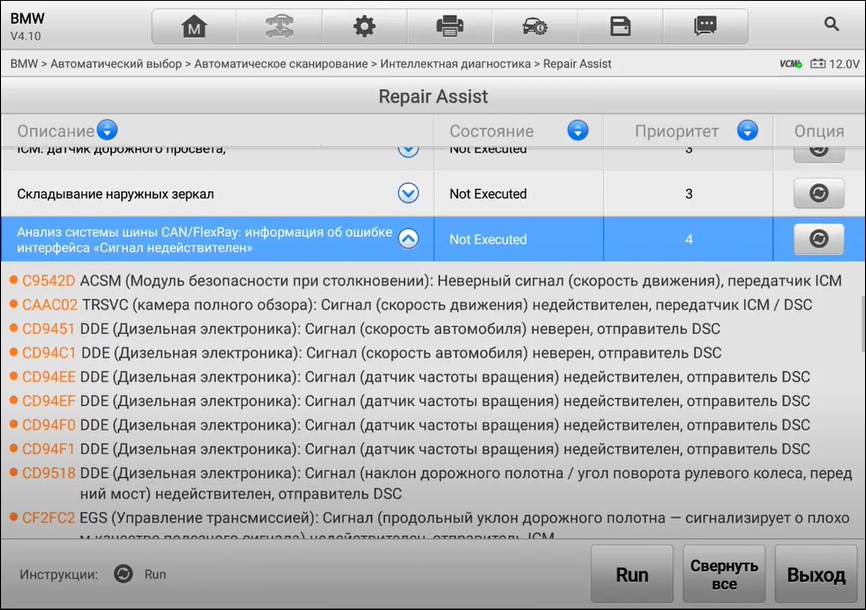Click Not Executed status of mirror folding row
The height and width of the screenshot is (610, 866).
(488, 194)
